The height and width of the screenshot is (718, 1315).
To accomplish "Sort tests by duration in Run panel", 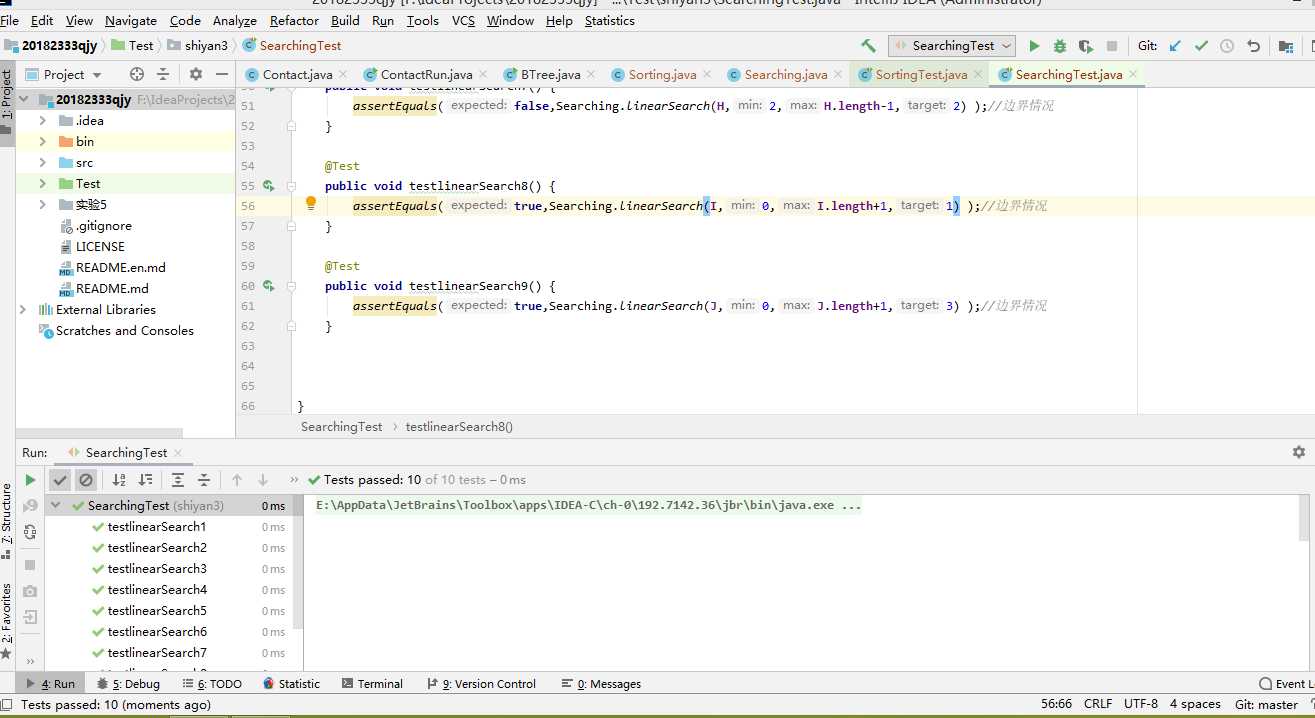I will coord(145,480).
